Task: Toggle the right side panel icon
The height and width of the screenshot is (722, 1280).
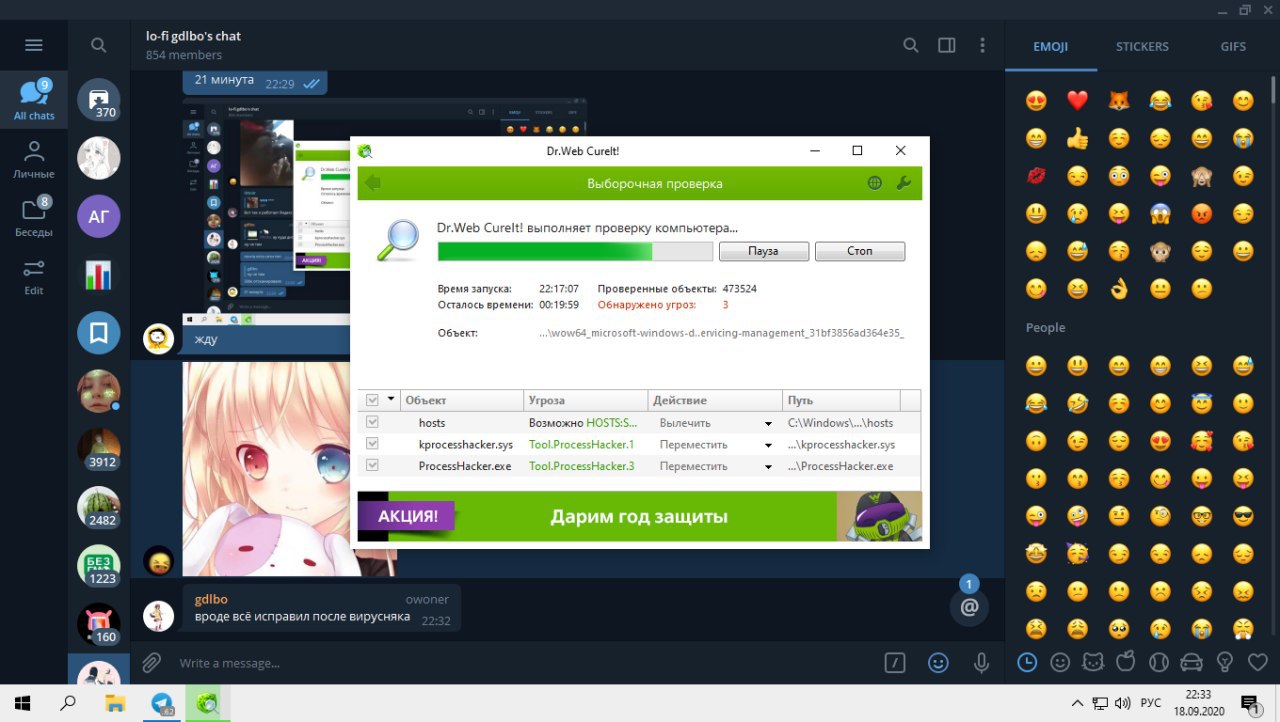Action: [946, 45]
